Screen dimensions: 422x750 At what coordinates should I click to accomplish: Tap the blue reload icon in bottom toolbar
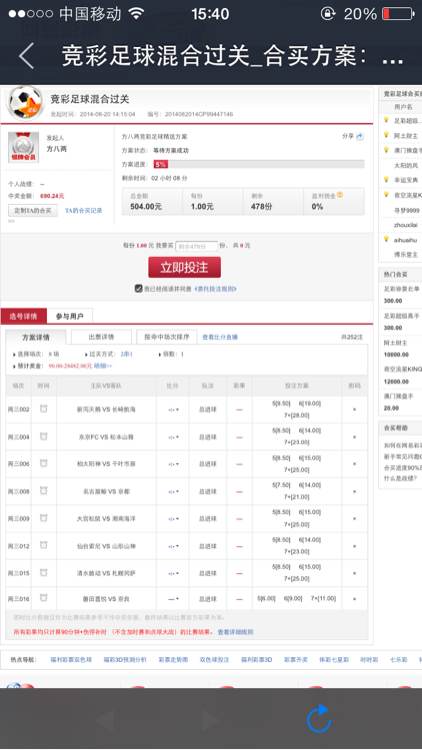pyautogui.click(x=319, y=718)
